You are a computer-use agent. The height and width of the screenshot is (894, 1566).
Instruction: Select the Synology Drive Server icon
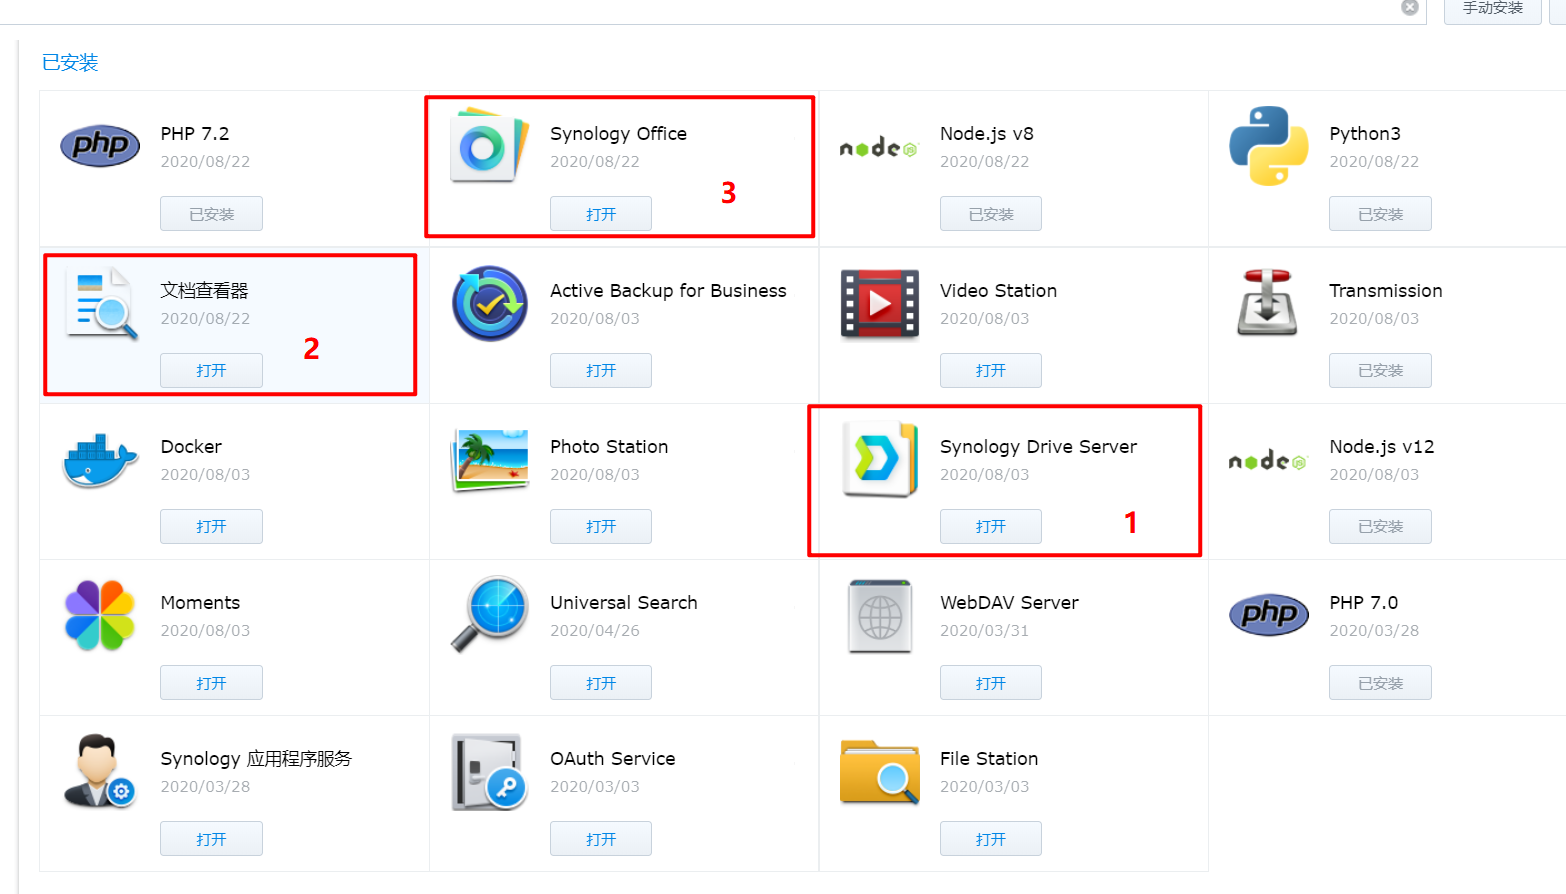(880, 459)
